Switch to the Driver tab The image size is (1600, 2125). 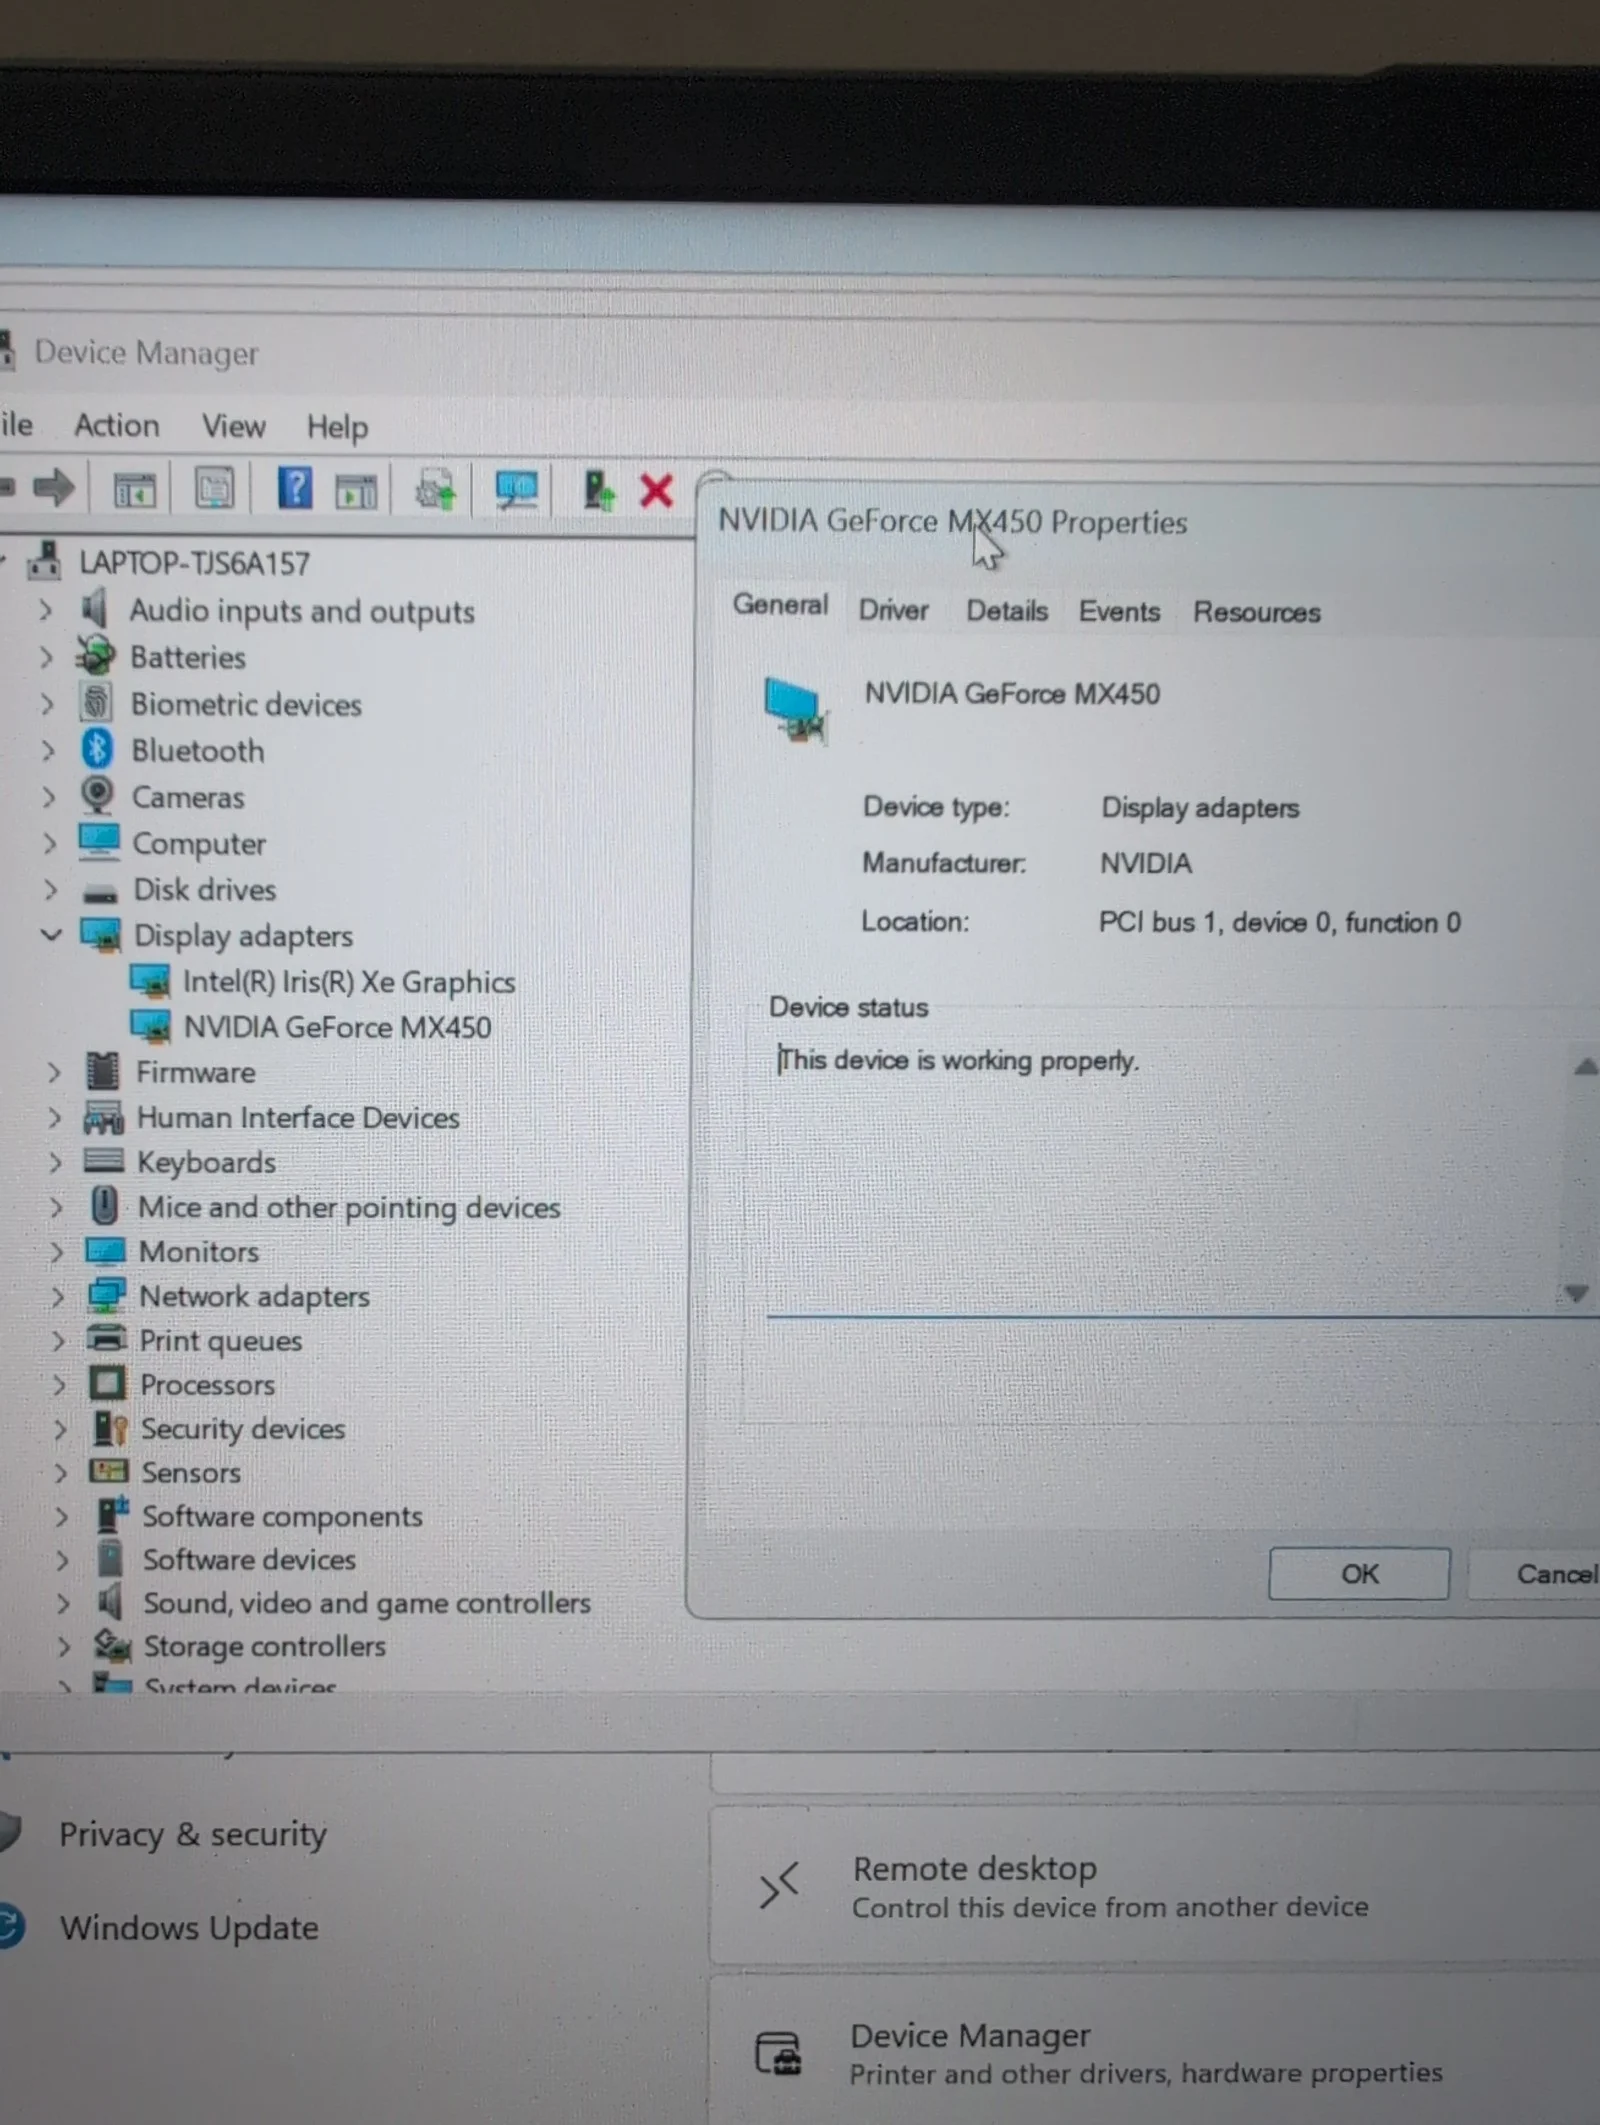click(893, 609)
